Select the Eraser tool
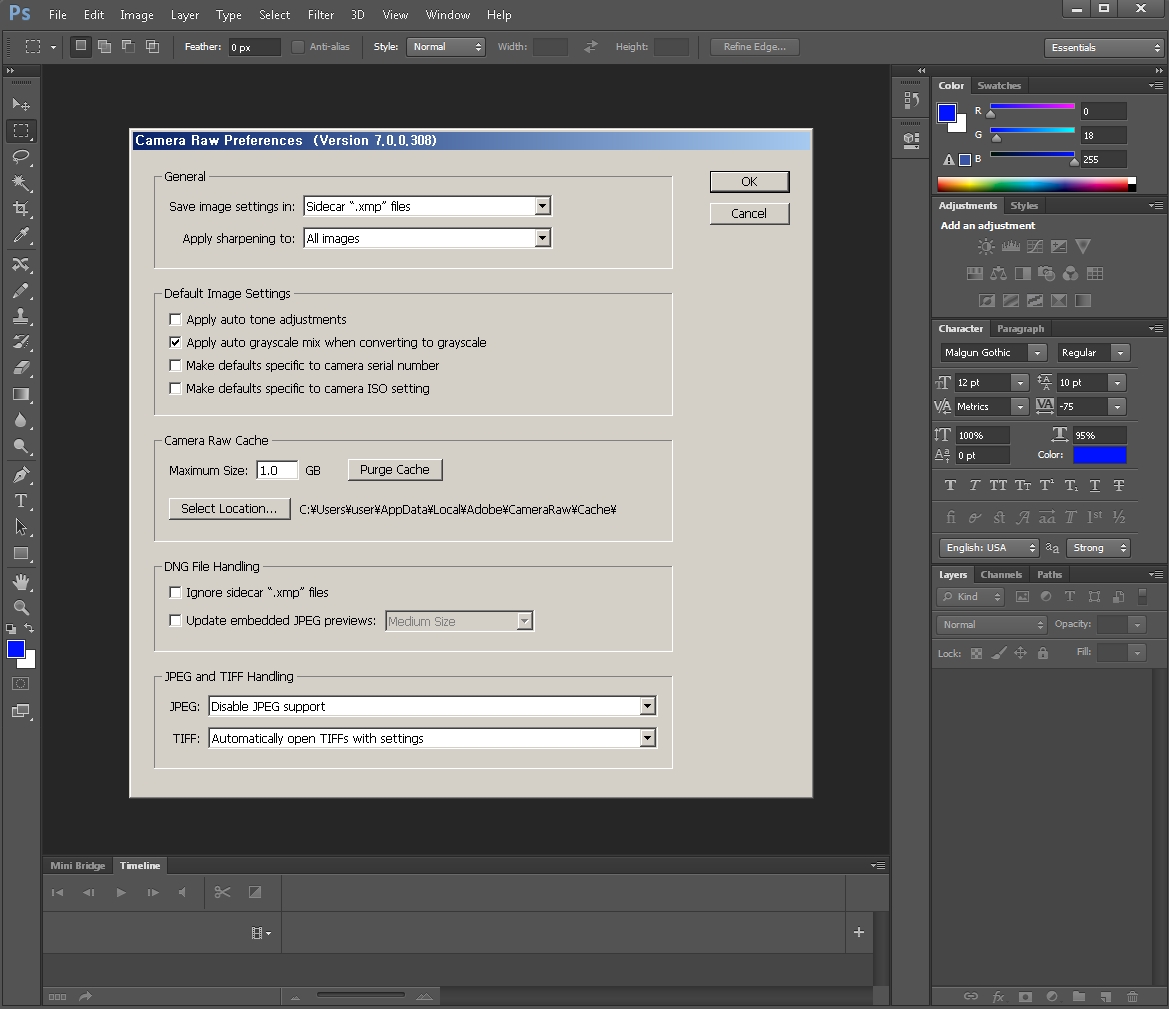The image size is (1169, 1009). (21, 368)
